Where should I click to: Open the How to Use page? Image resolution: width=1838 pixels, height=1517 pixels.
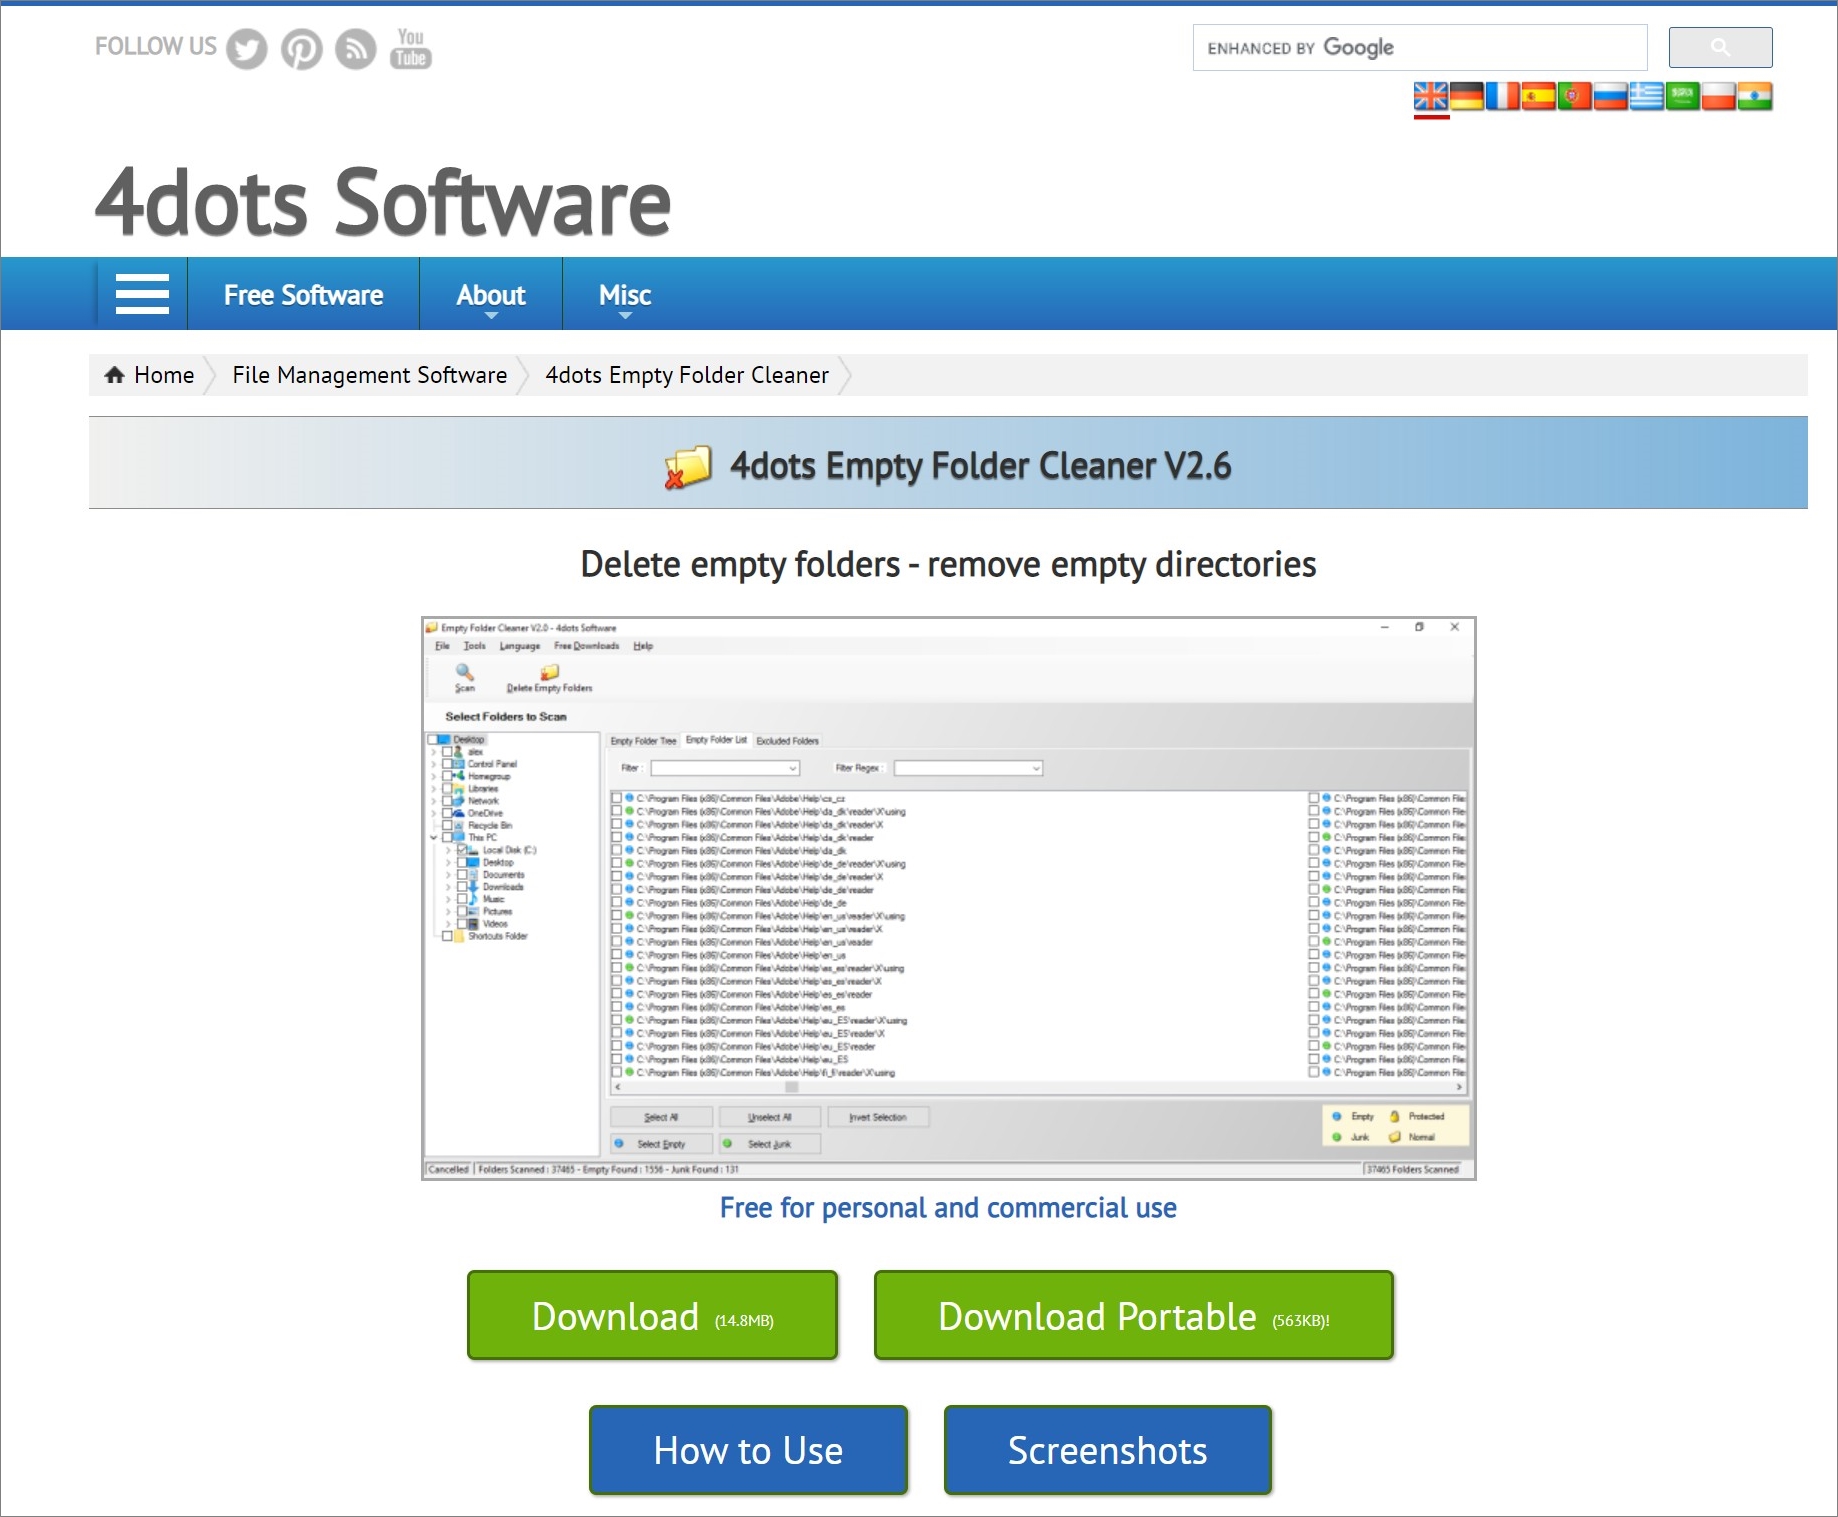coord(748,1450)
